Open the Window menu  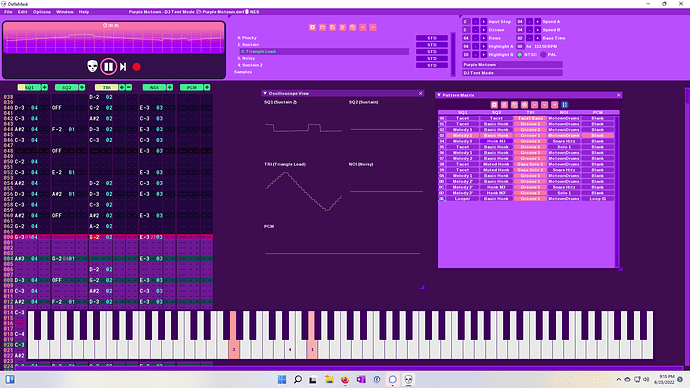tap(65, 12)
